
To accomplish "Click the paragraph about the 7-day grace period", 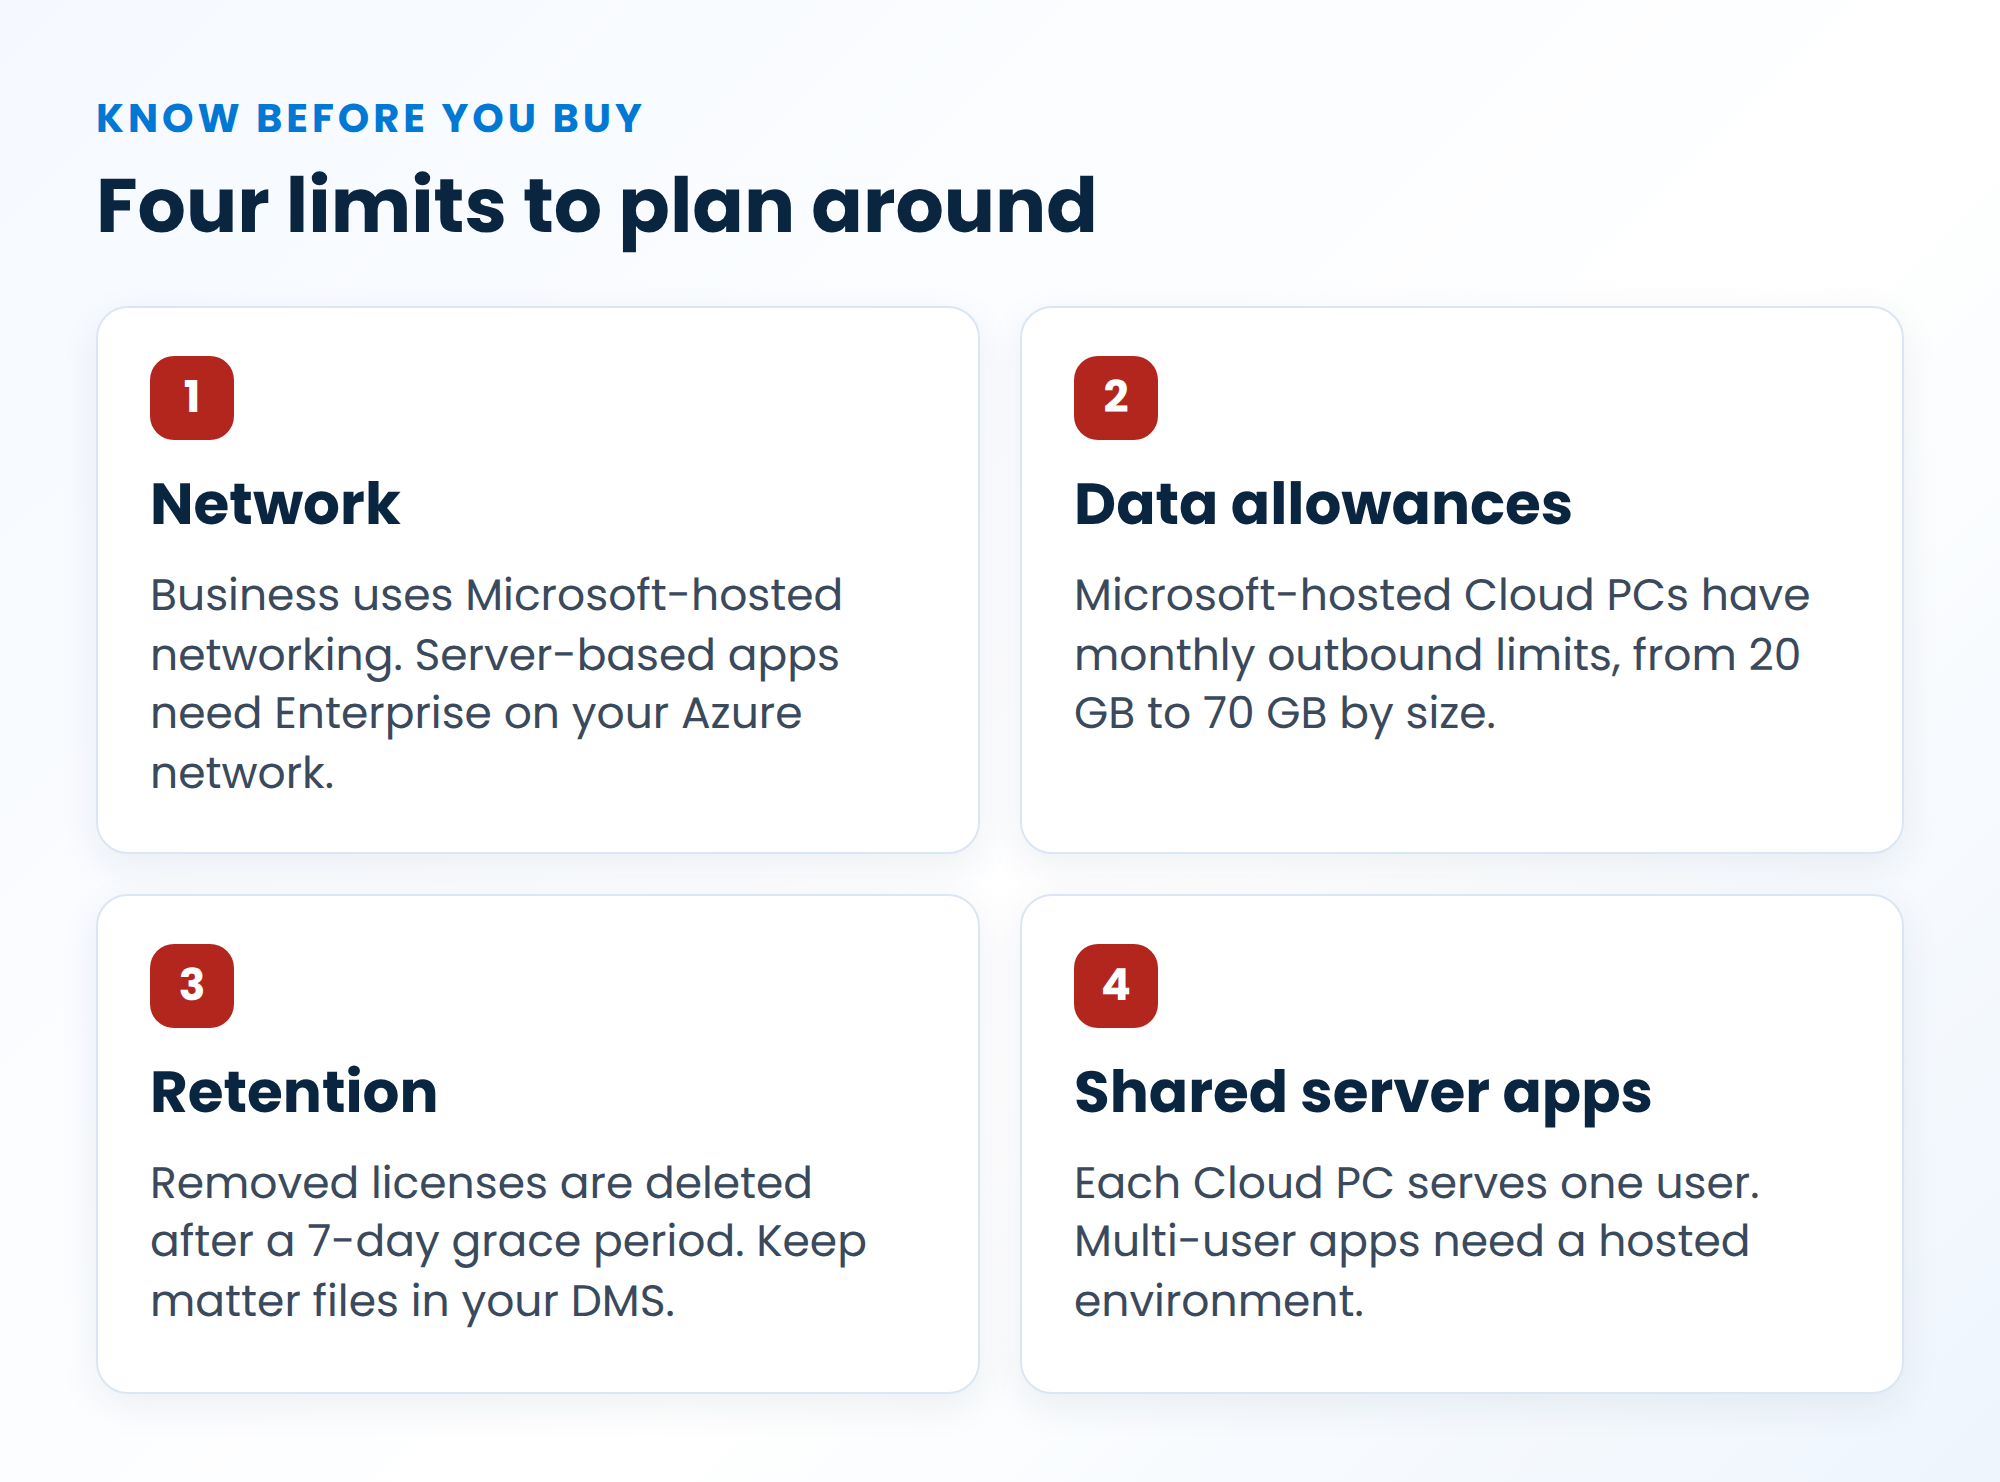I will point(508,1243).
